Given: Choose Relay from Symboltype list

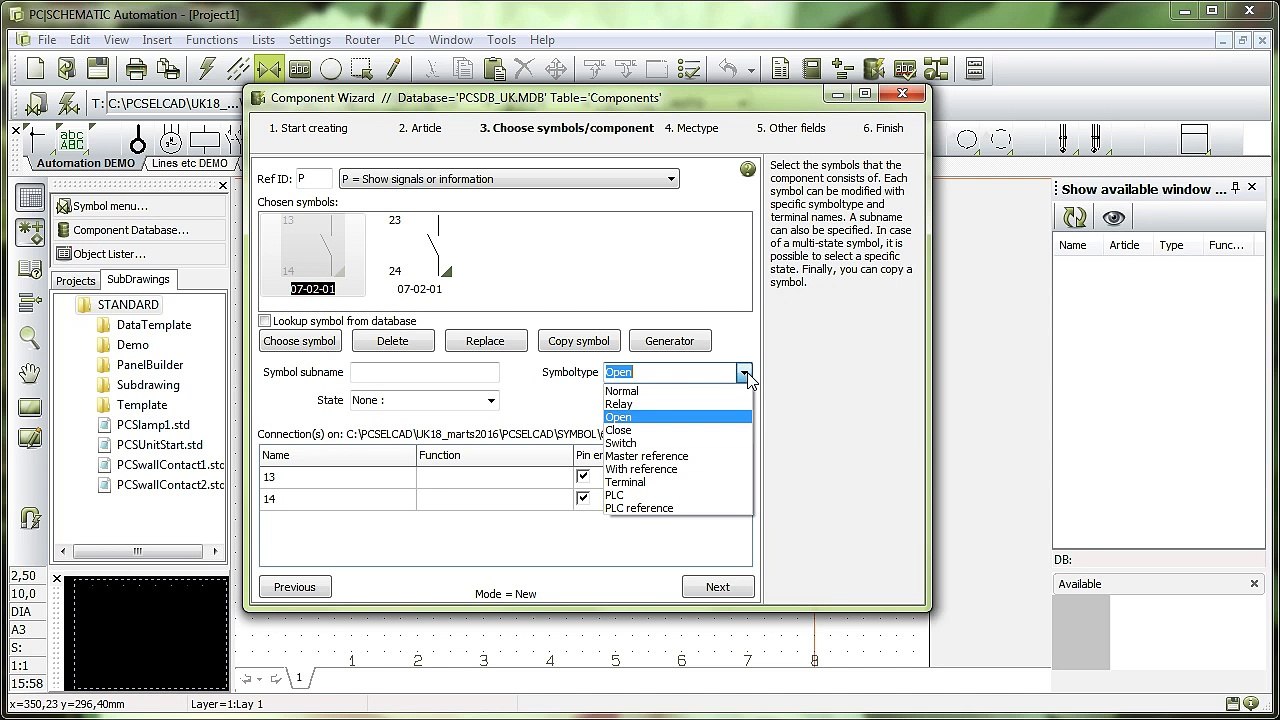Looking at the screenshot, I should [x=618, y=404].
